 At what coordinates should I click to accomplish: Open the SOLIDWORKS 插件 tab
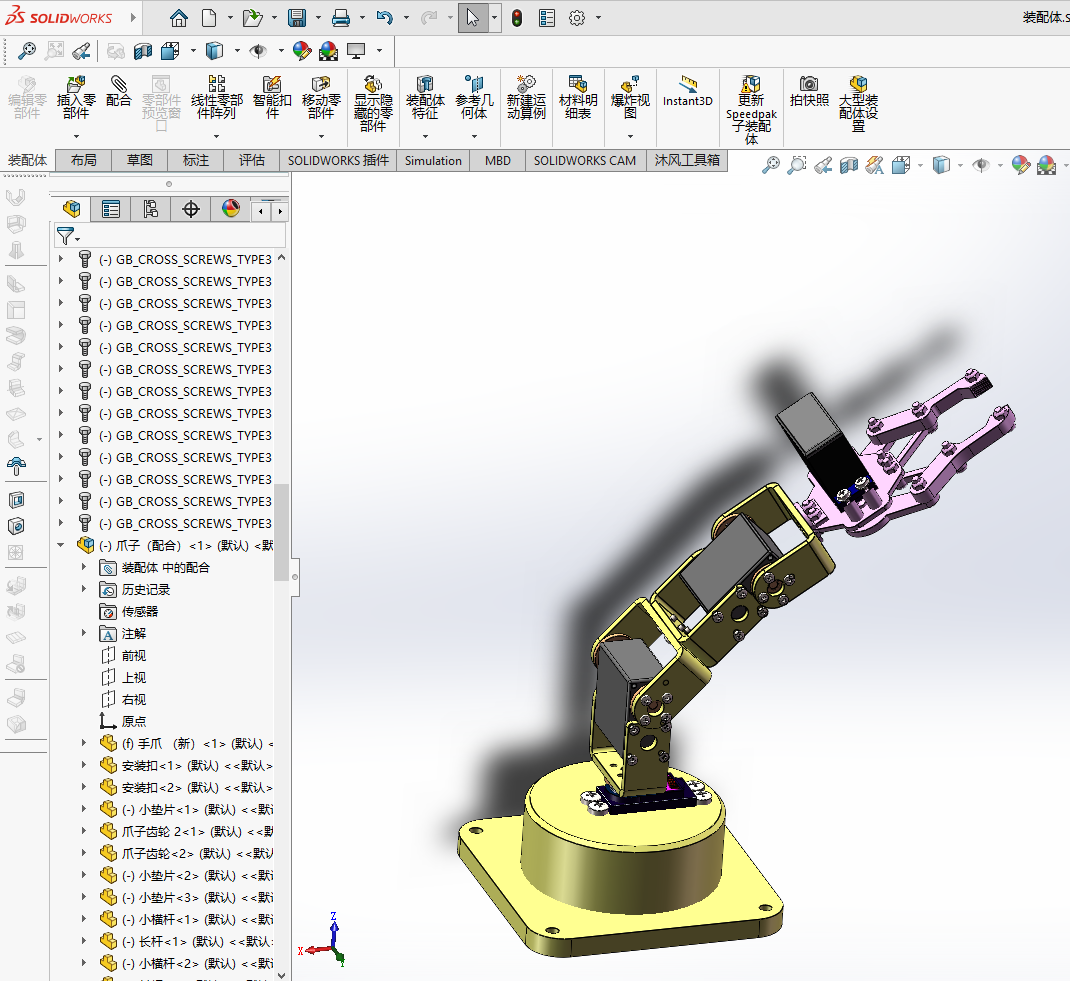point(338,160)
